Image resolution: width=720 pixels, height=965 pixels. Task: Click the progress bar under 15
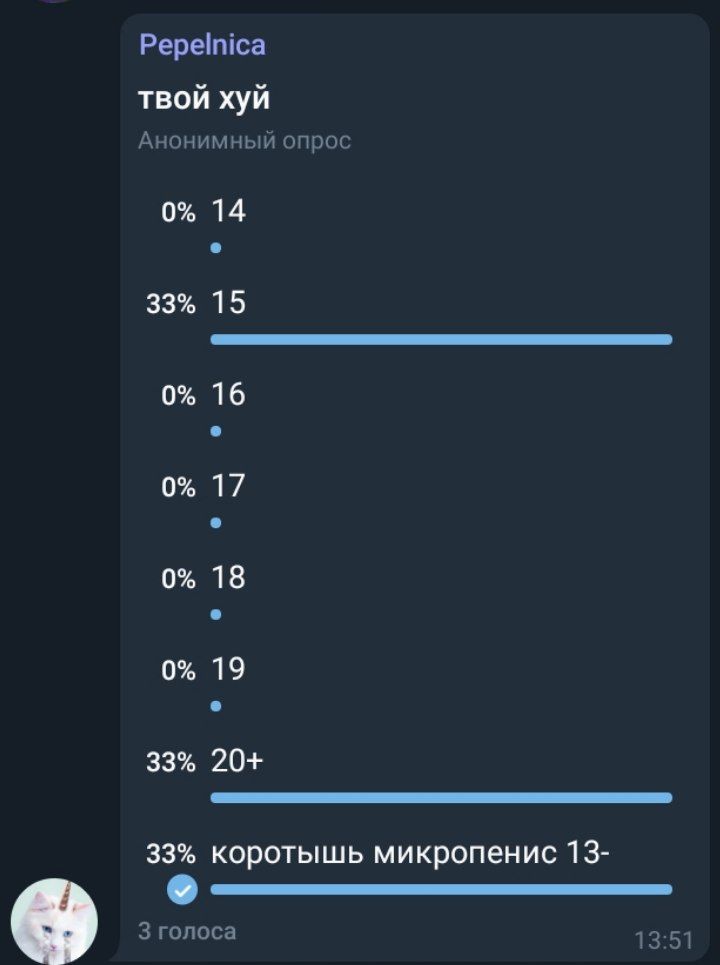click(441, 340)
